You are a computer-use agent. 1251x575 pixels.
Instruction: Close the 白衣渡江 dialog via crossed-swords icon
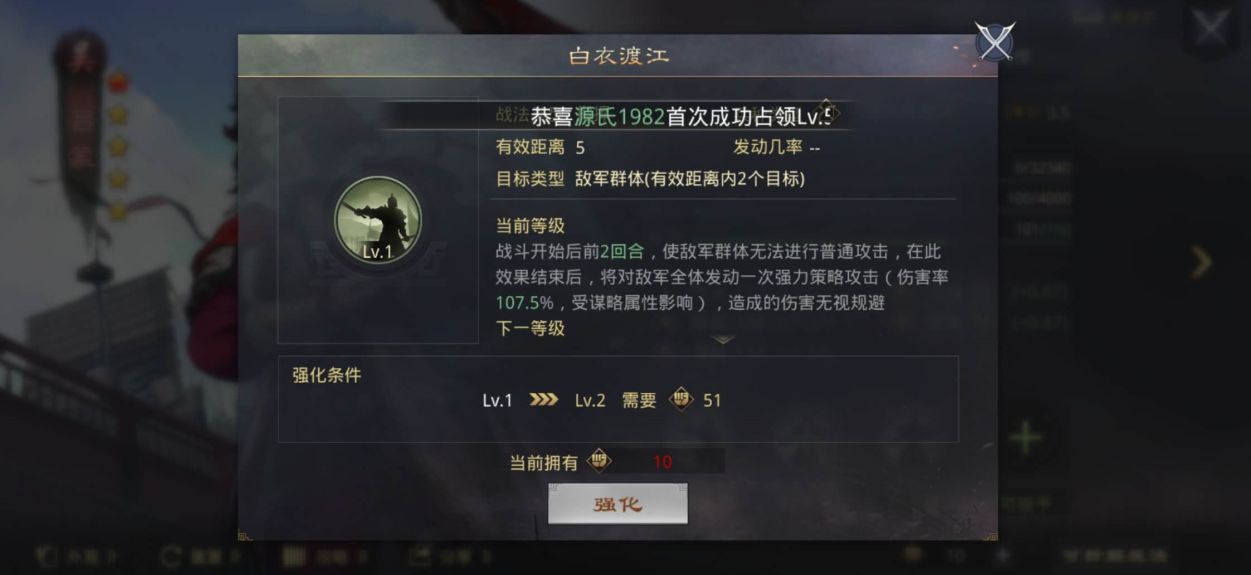click(x=994, y=42)
